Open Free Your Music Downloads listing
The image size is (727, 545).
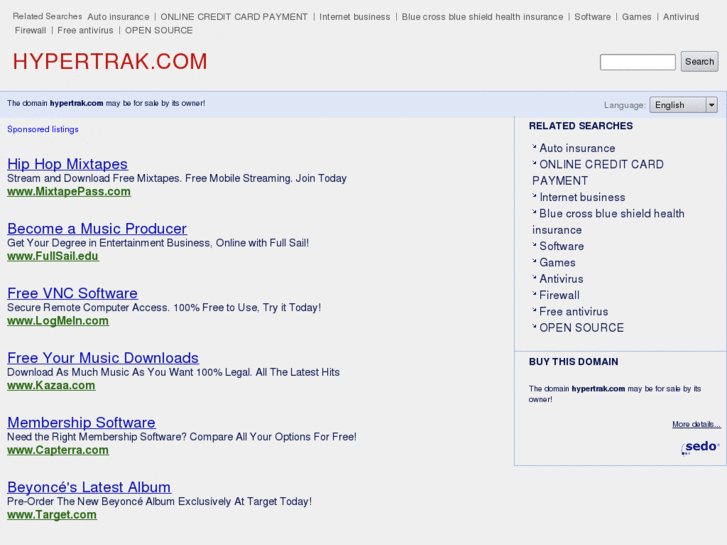tap(103, 358)
